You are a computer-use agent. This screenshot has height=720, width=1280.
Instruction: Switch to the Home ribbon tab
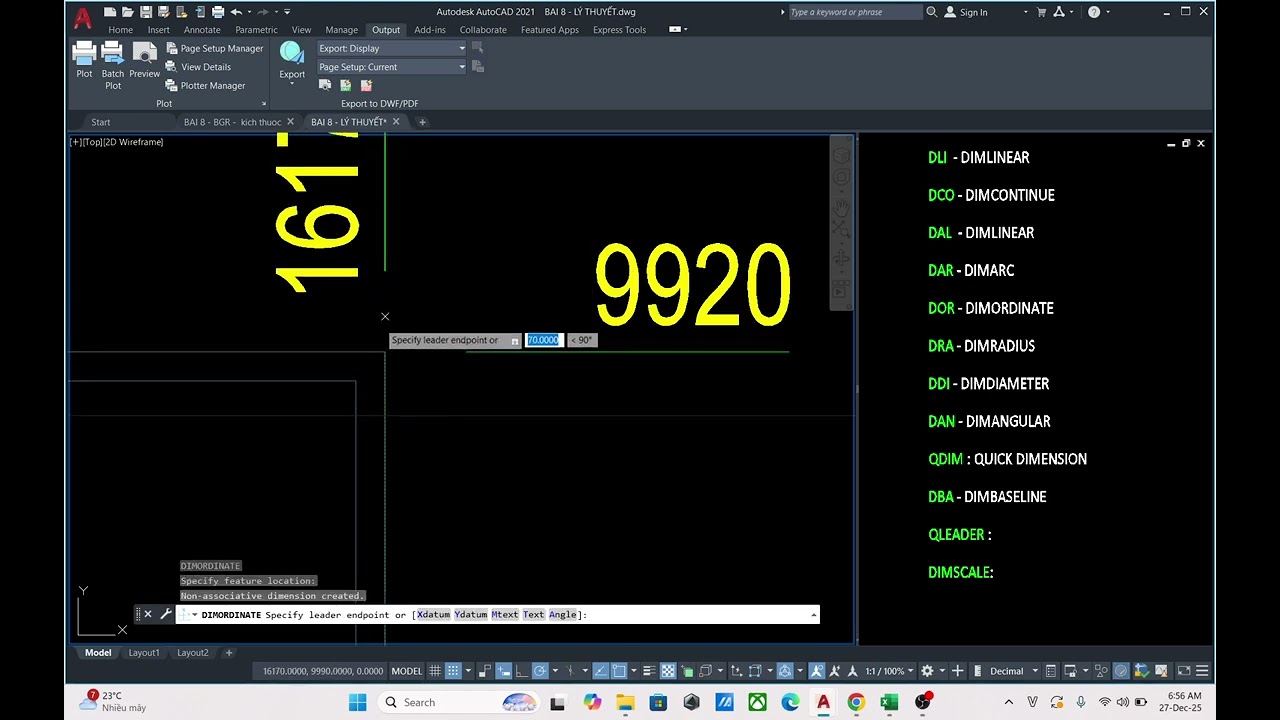120,30
